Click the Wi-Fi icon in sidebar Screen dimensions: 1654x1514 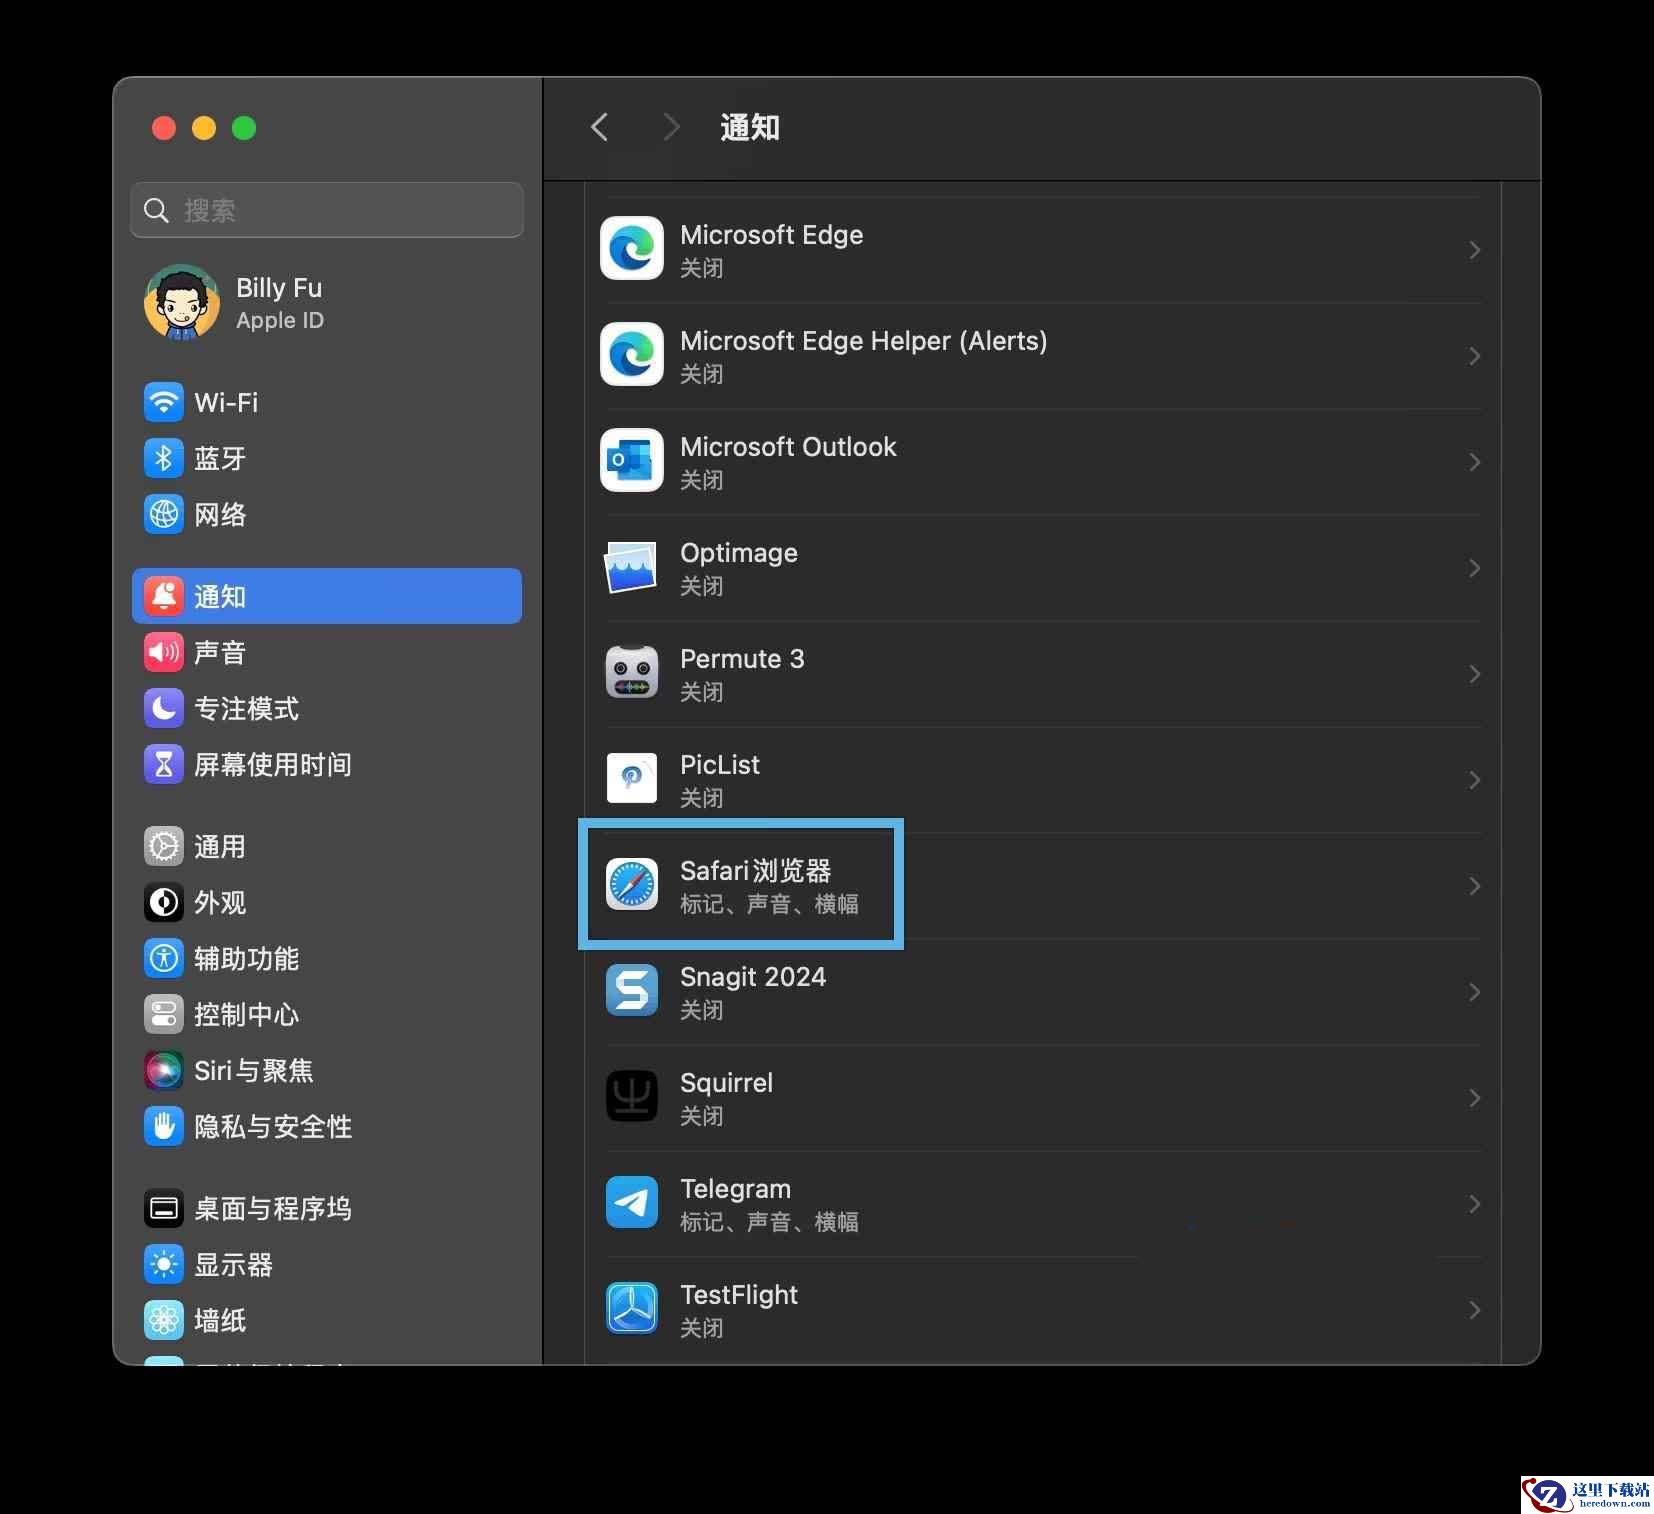pyautogui.click(x=164, y=403)
